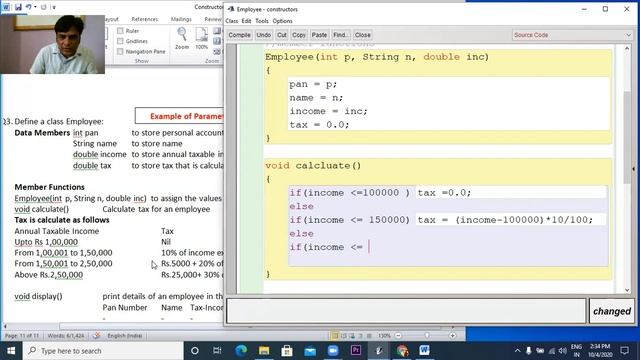Open Microsoft Store from taskbar
The image size is (640, 360).
(x=287, y=351)
